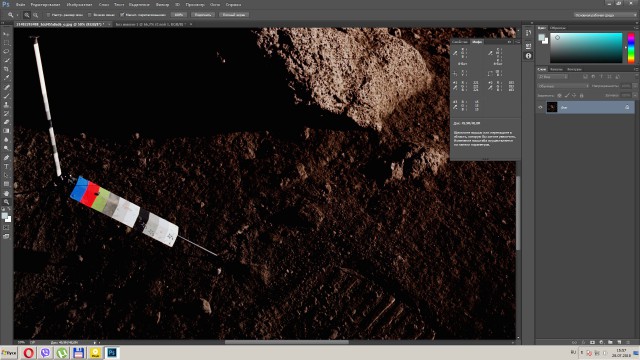Open the Фильтр menu
Viewport: 640px width, 360px height.
pos(162,4)
